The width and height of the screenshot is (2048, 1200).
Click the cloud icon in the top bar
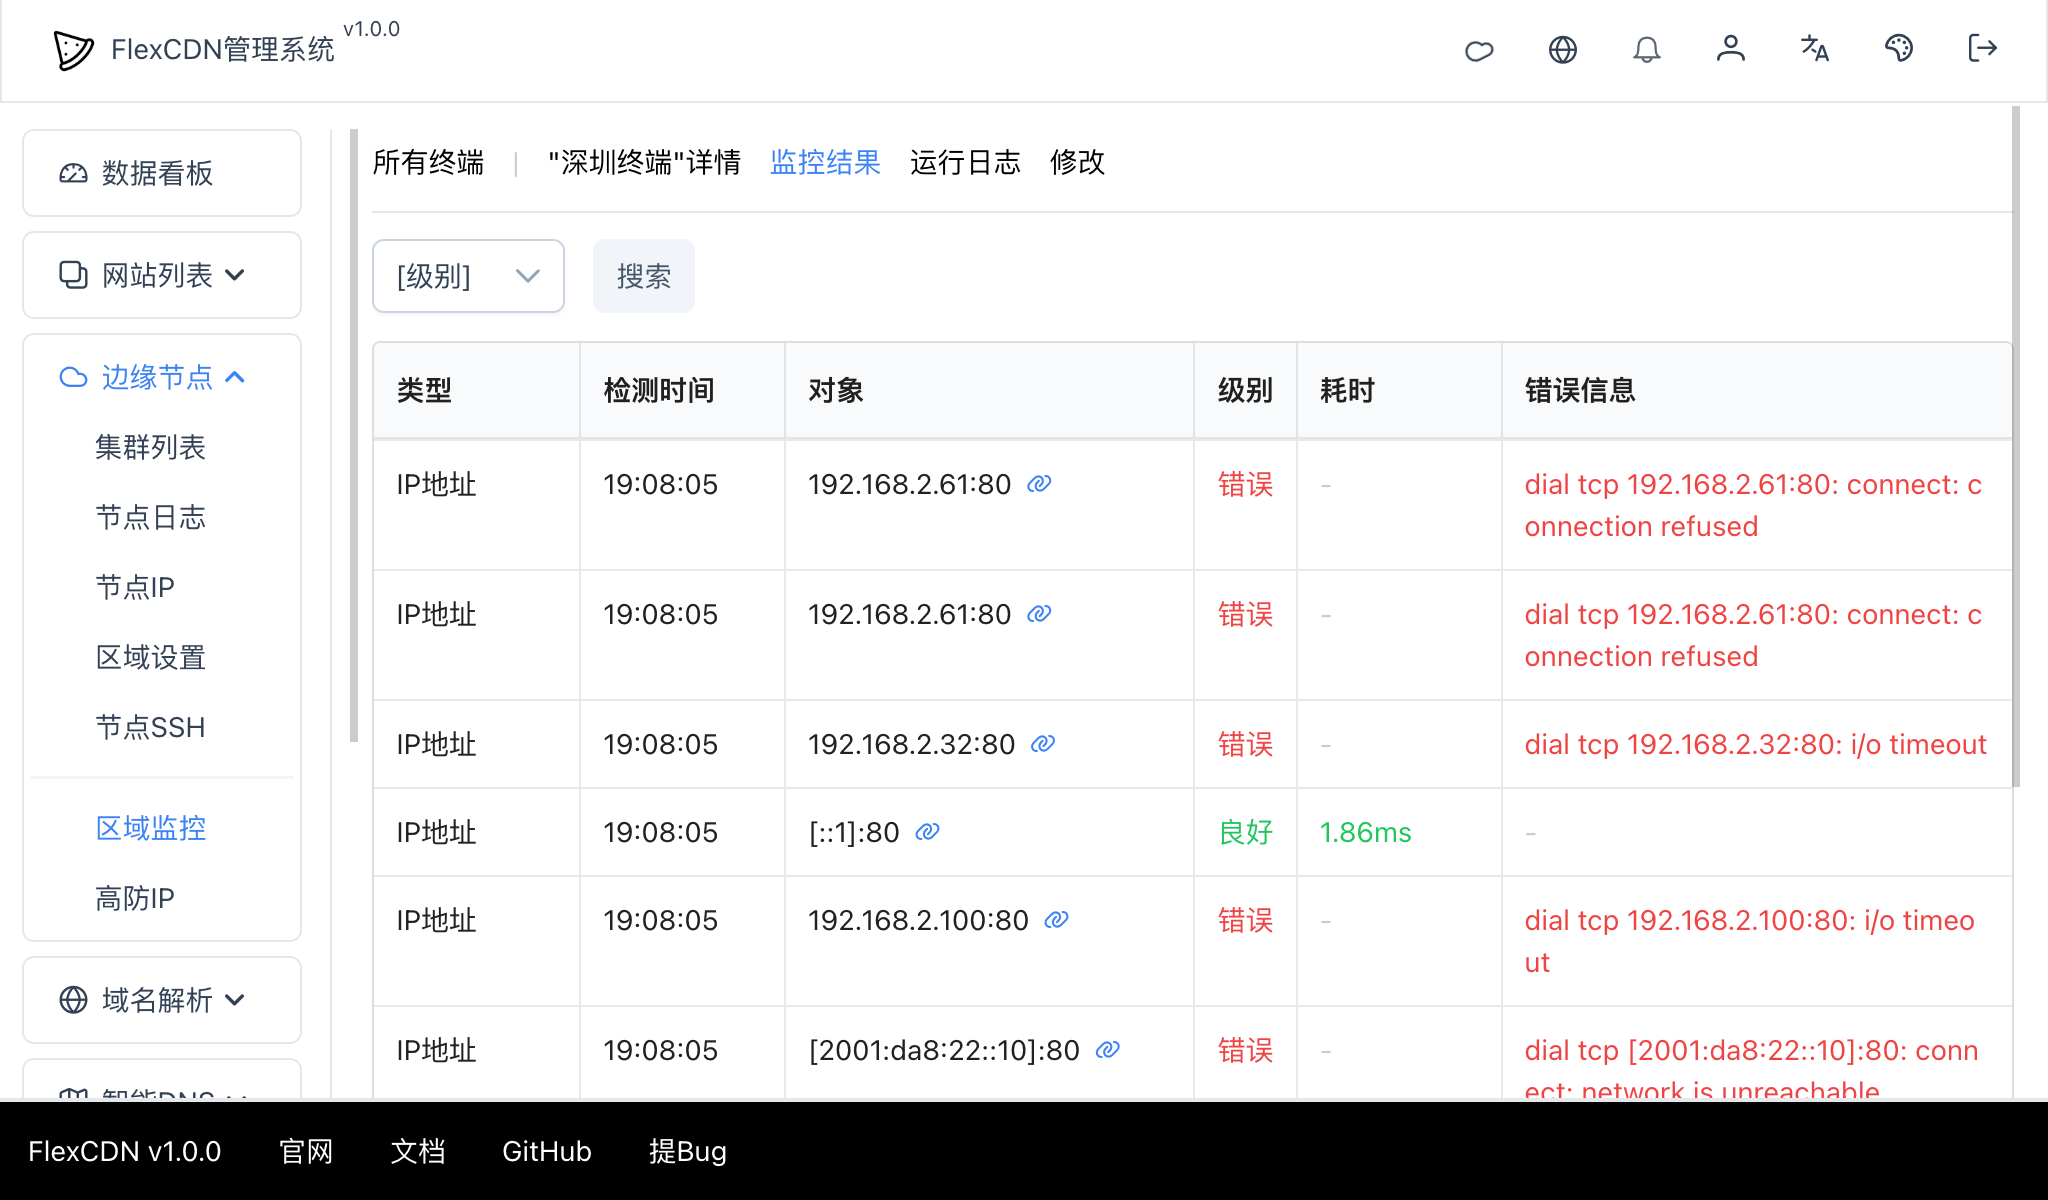[1479, 49]
